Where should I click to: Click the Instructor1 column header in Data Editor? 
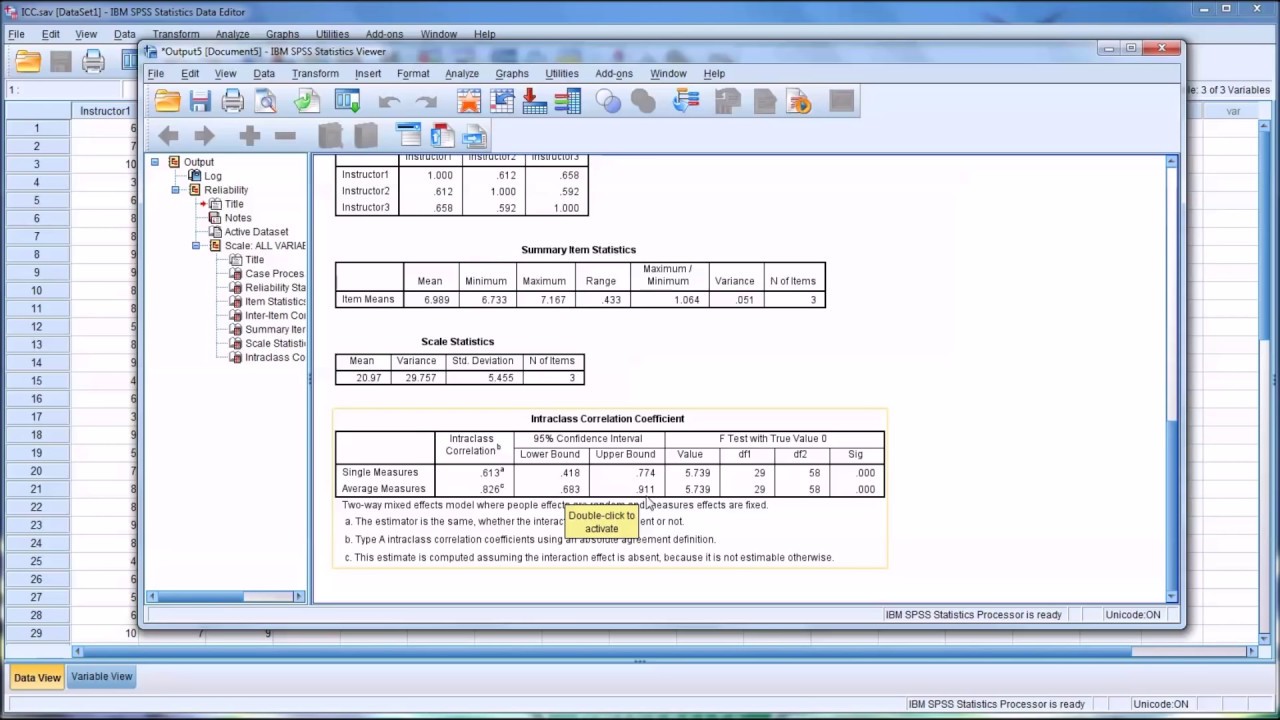pos(105,111)
